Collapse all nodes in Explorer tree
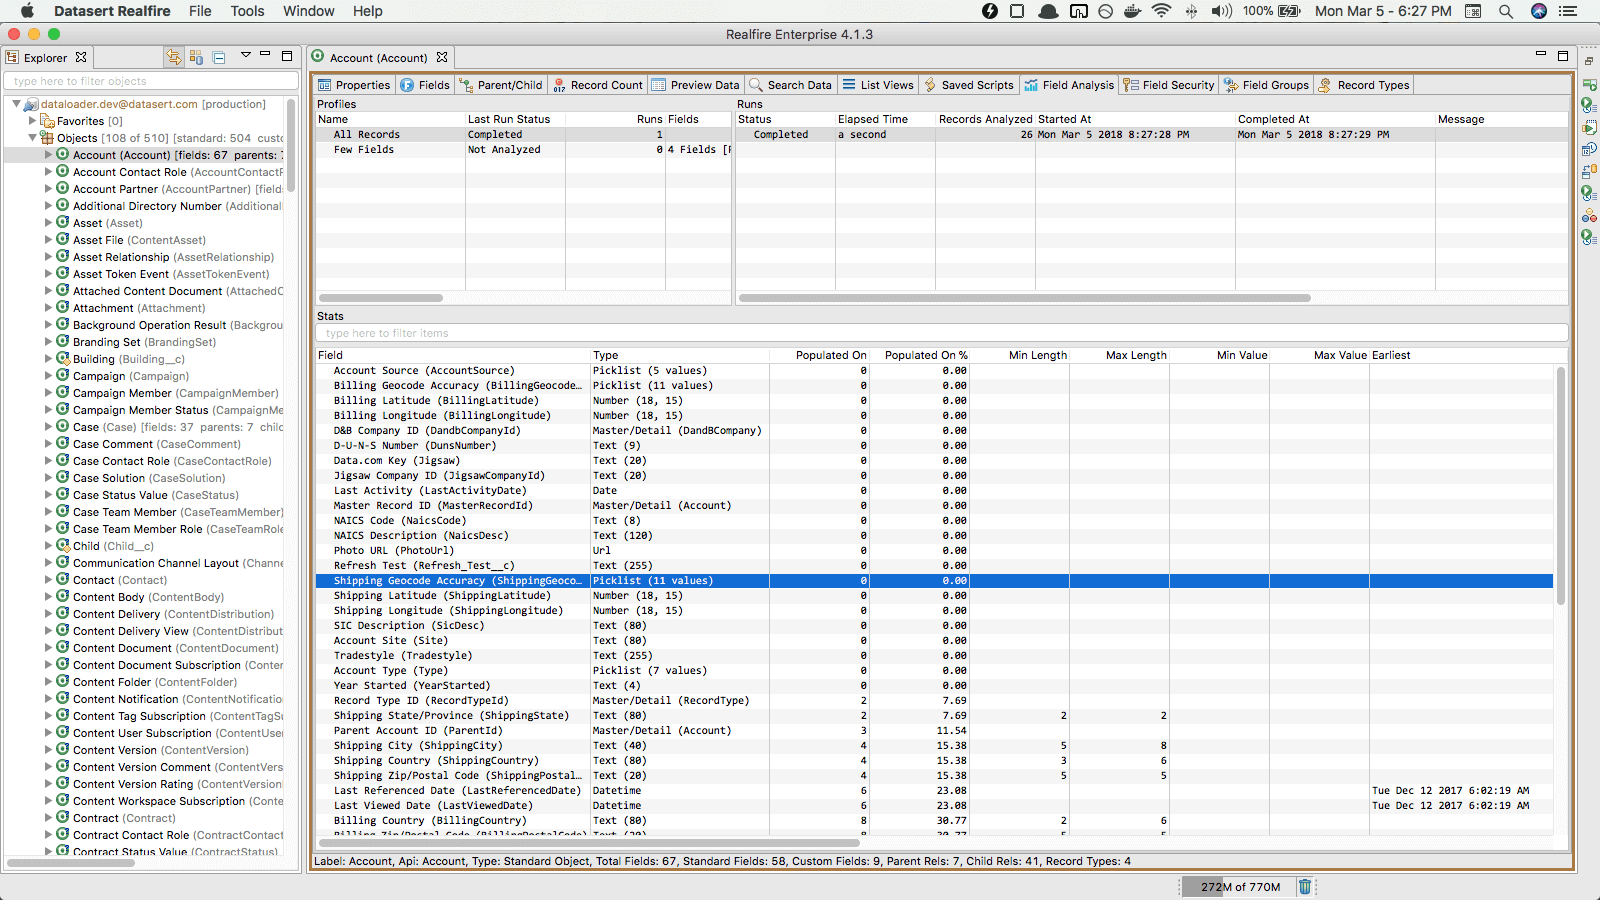This screenshot has width=1600, height=900. coord(219,57)
